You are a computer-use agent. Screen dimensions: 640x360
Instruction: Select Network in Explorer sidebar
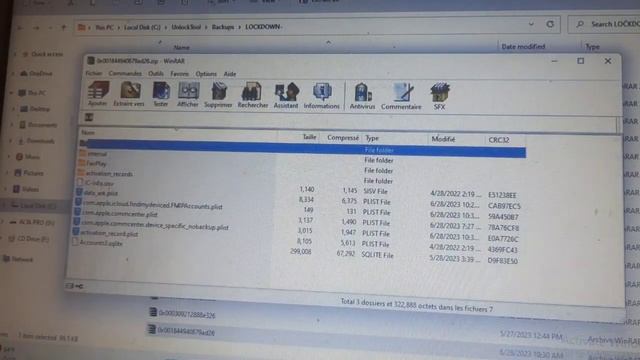click(x=18, y=259)
